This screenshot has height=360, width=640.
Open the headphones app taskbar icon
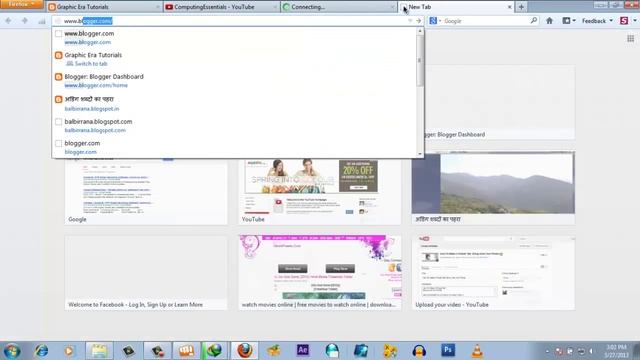click(x=419, y=351)
